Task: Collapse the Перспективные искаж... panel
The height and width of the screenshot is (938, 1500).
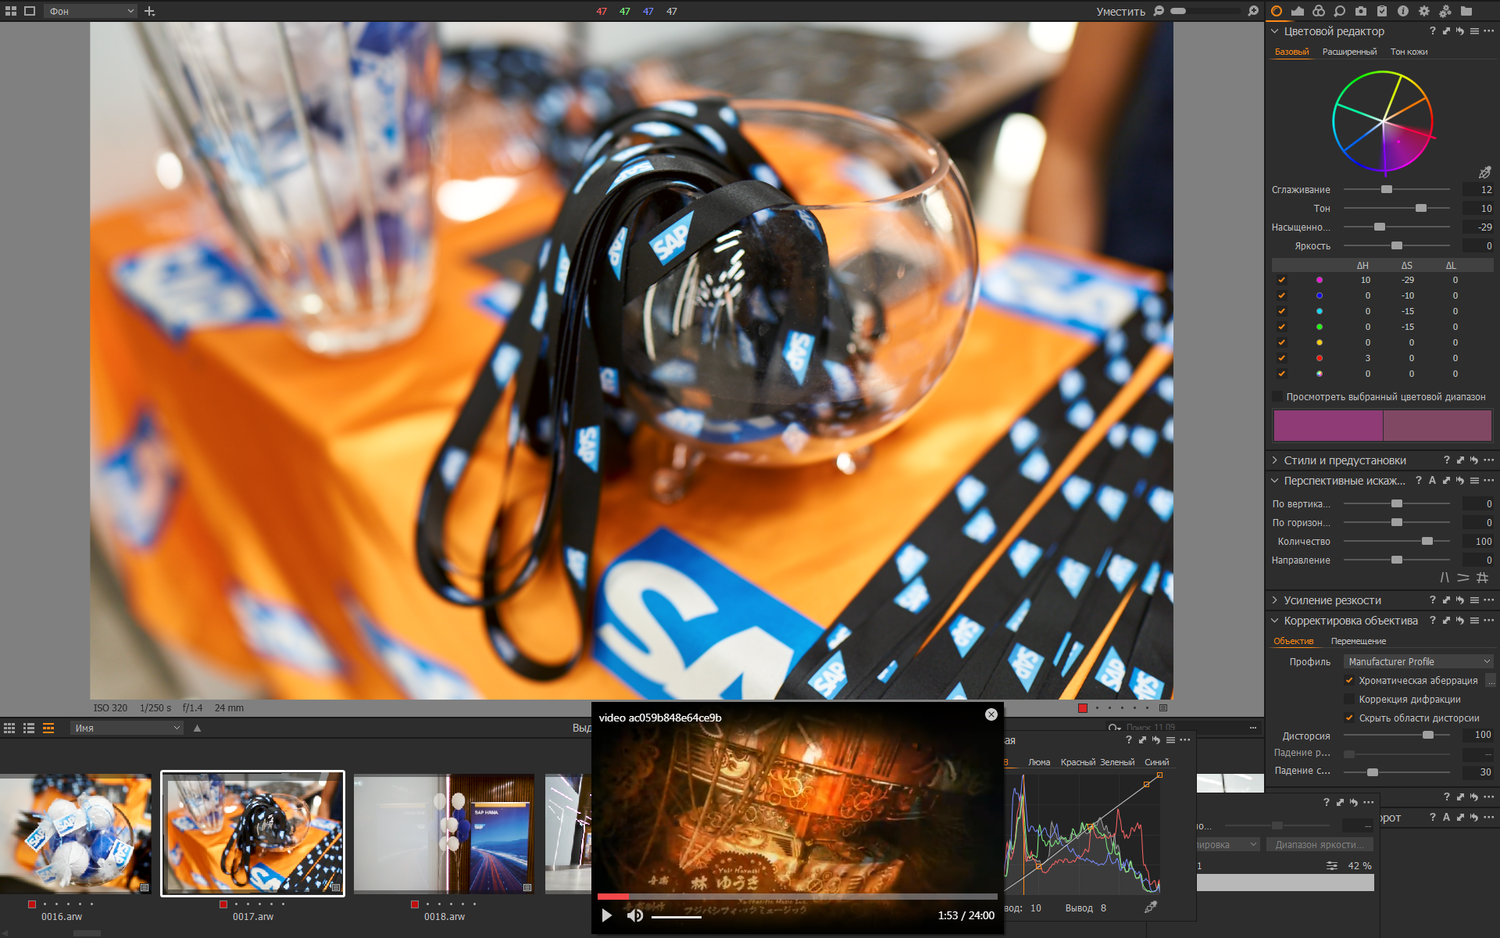Action: pyautogui.click(x=1275, y=481)
